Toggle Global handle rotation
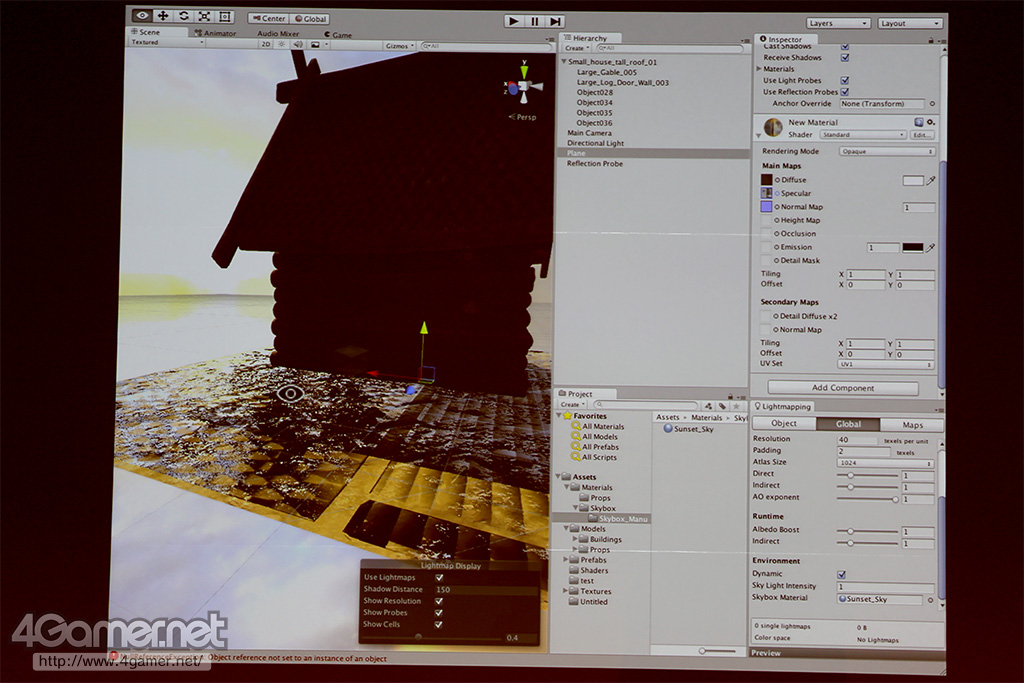Screen dimensions: 1024x683 click(x=310, y=19)
